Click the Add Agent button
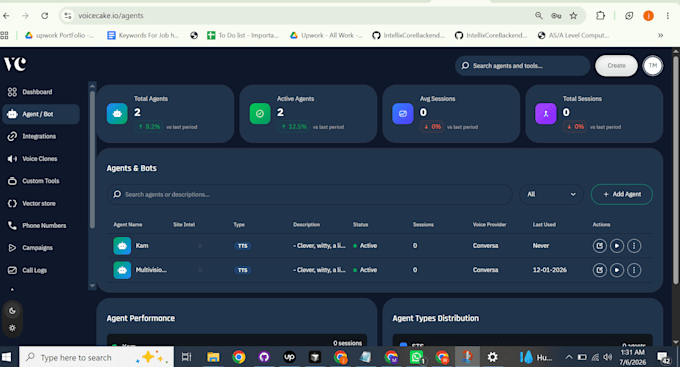The width and height of the screenshot is (680, 367). [x=622, y=194]
